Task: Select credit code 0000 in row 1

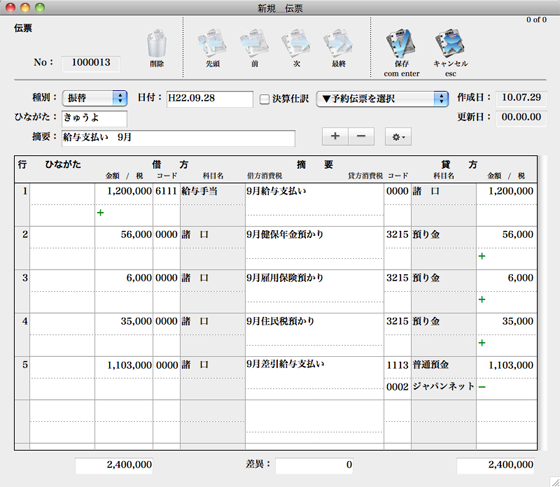Action: click(397, 191)
